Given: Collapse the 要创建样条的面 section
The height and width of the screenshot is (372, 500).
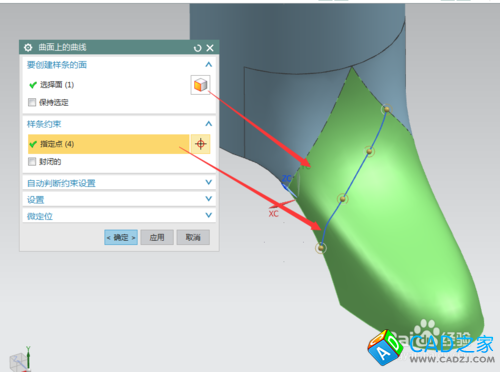Looking at the screenshot, I should coord(209,64).
